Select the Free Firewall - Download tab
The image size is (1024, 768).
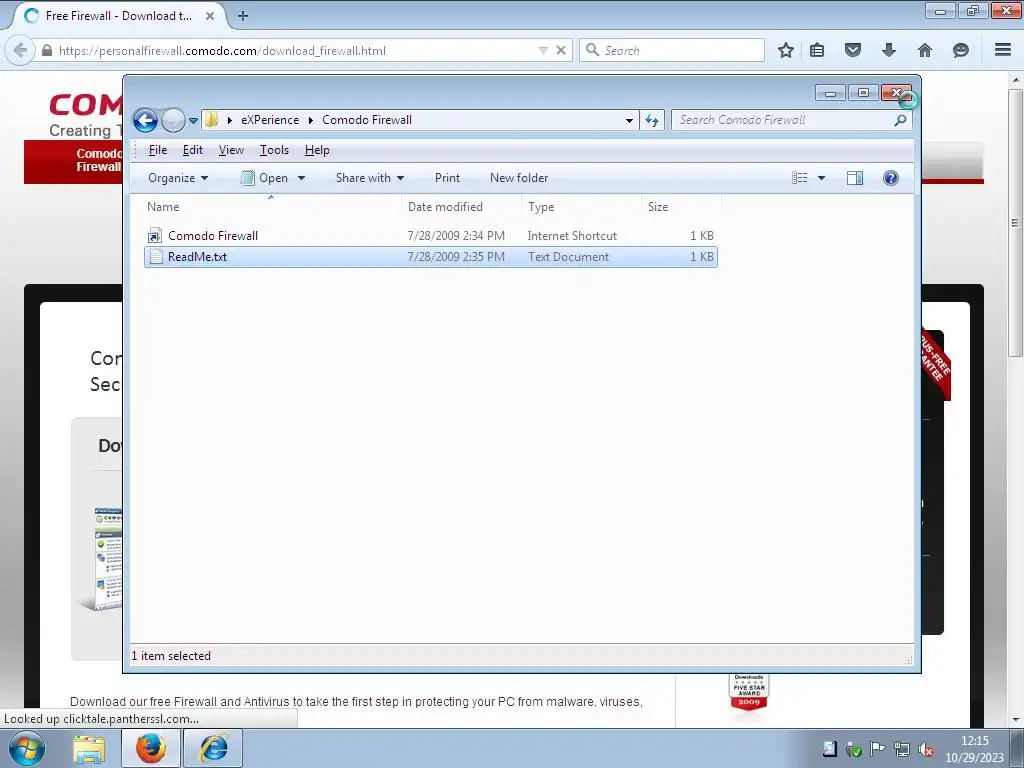click(118, 16)
